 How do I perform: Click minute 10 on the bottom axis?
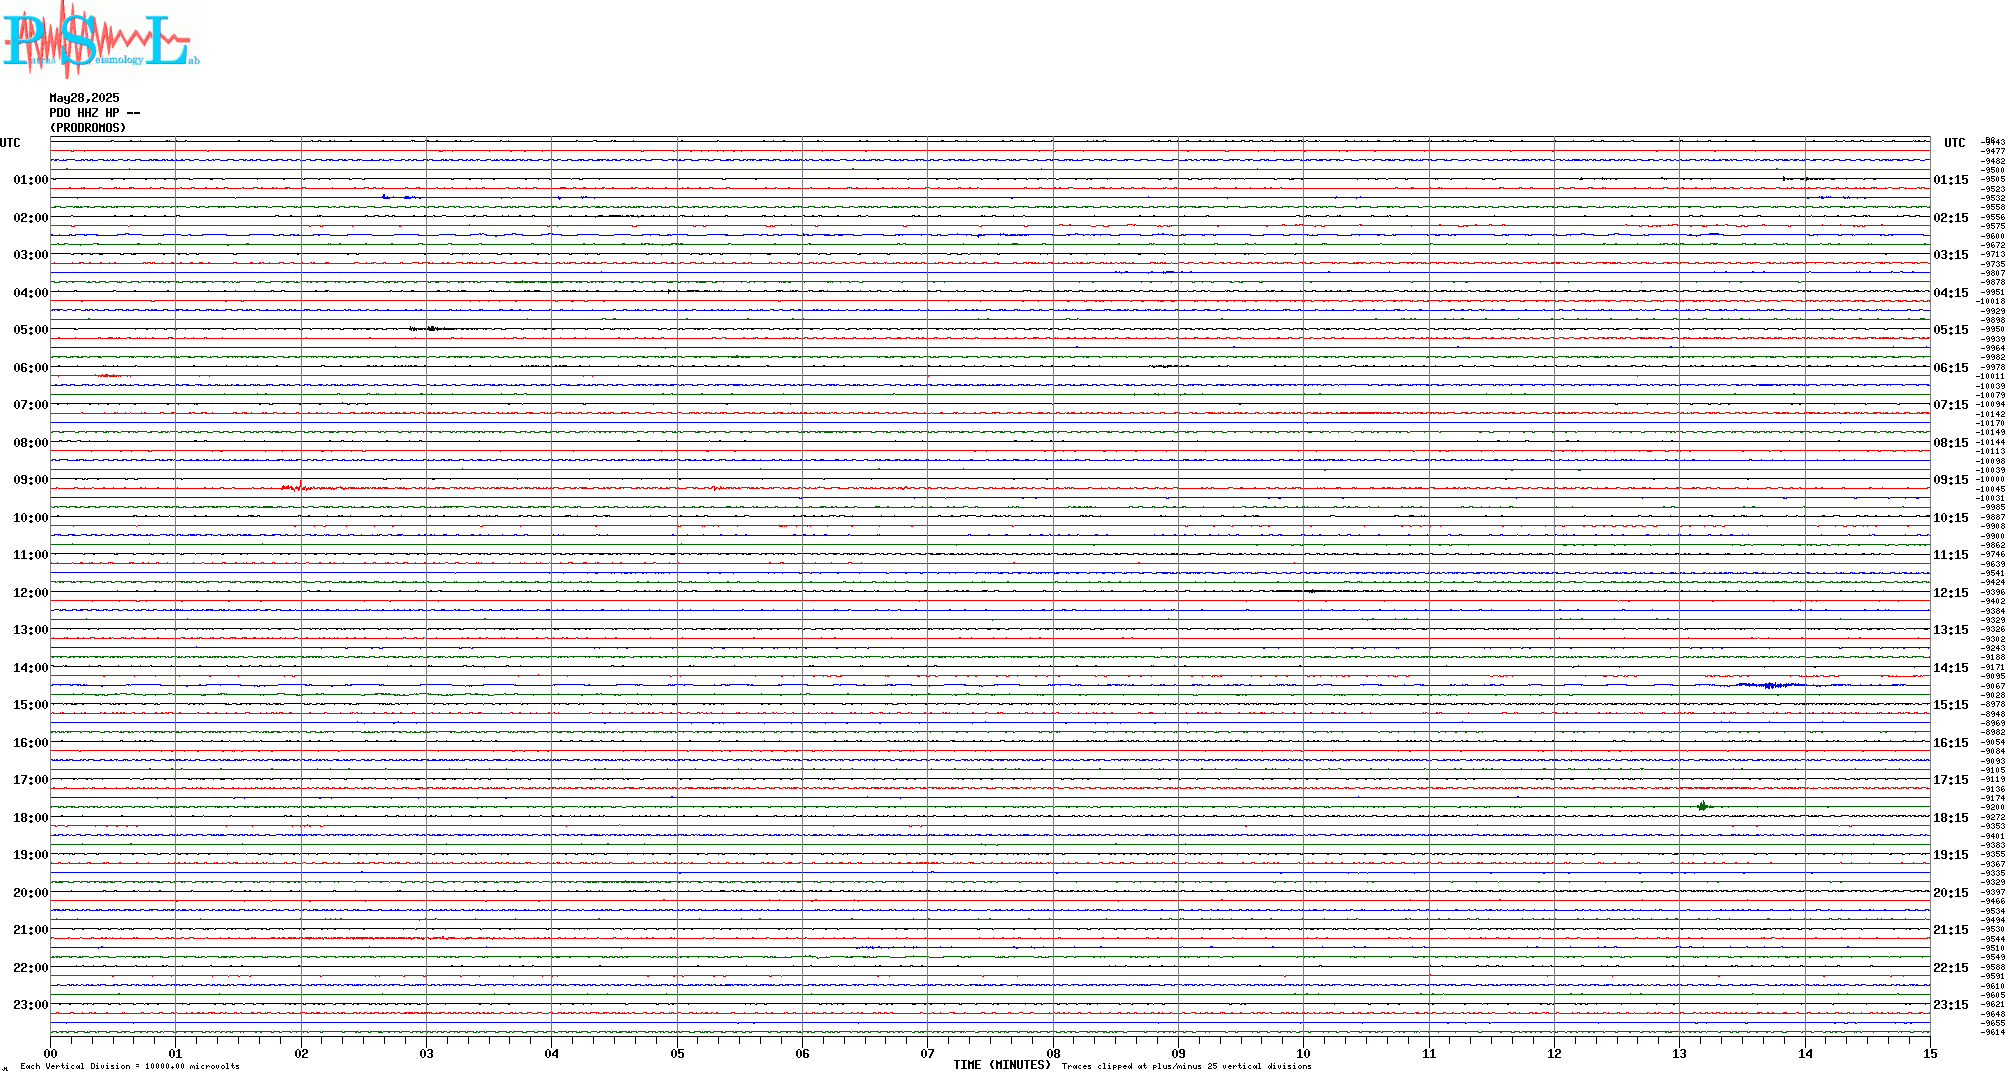[x=1304, y=1053]
